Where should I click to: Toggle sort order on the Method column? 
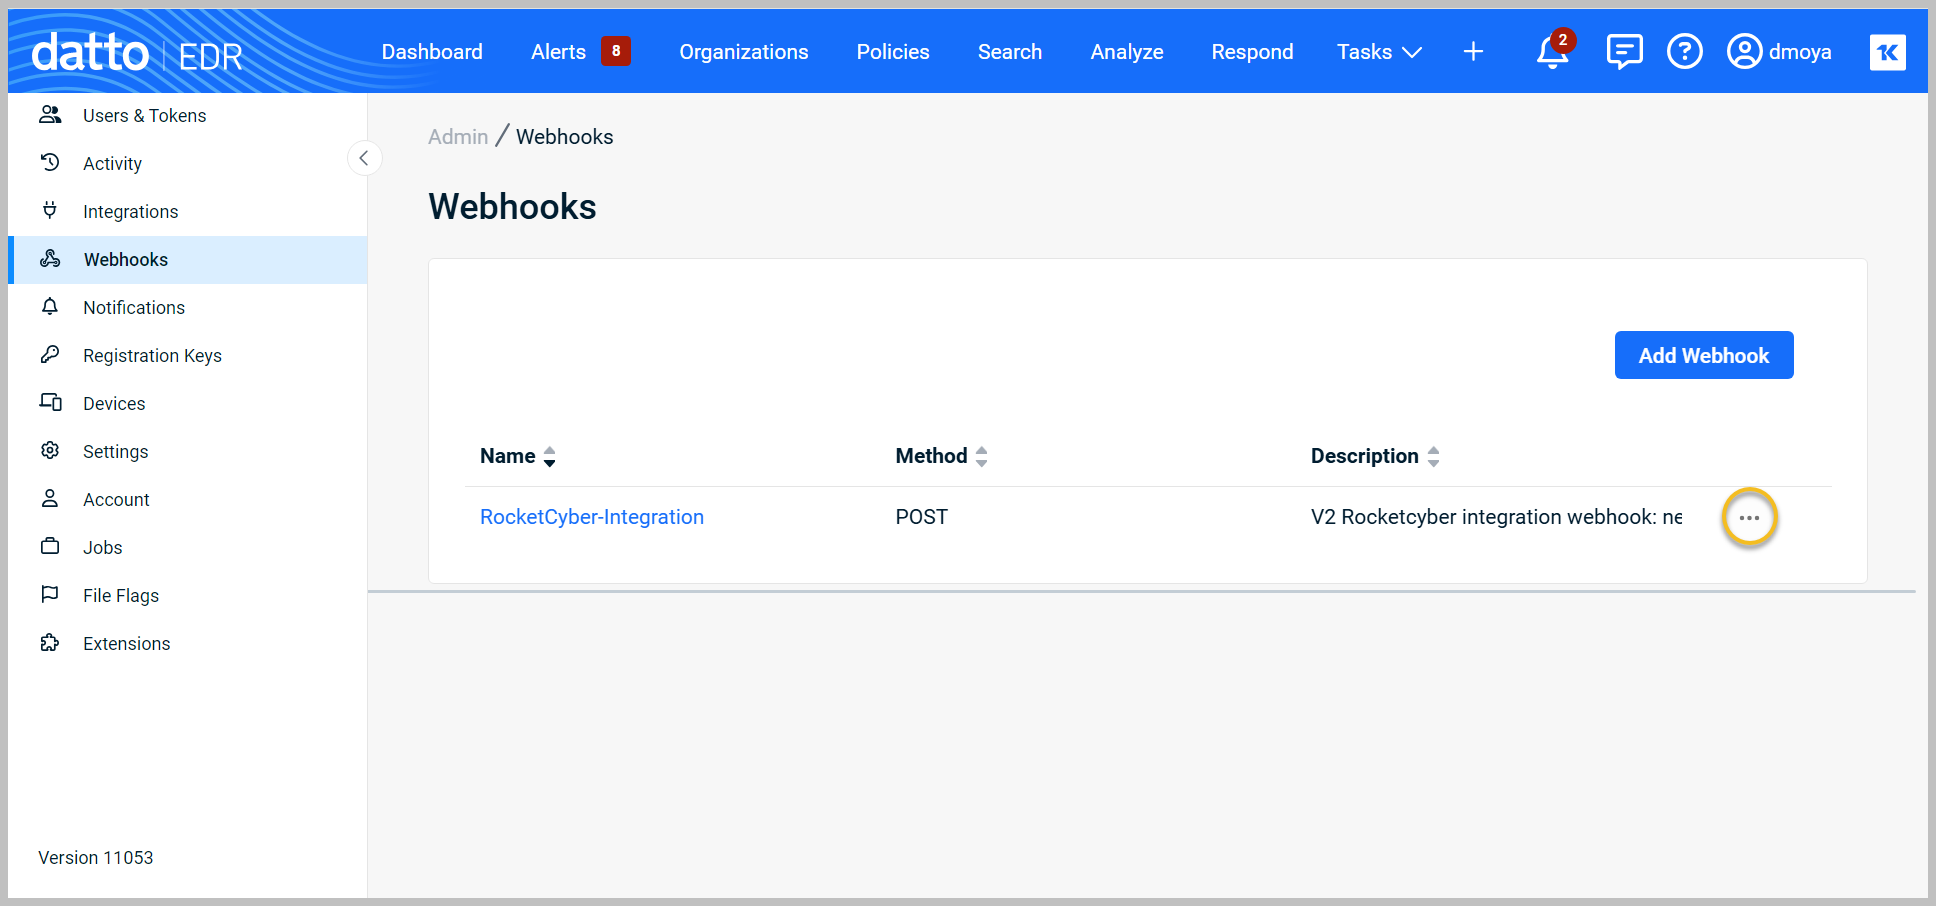pos(982,456)
